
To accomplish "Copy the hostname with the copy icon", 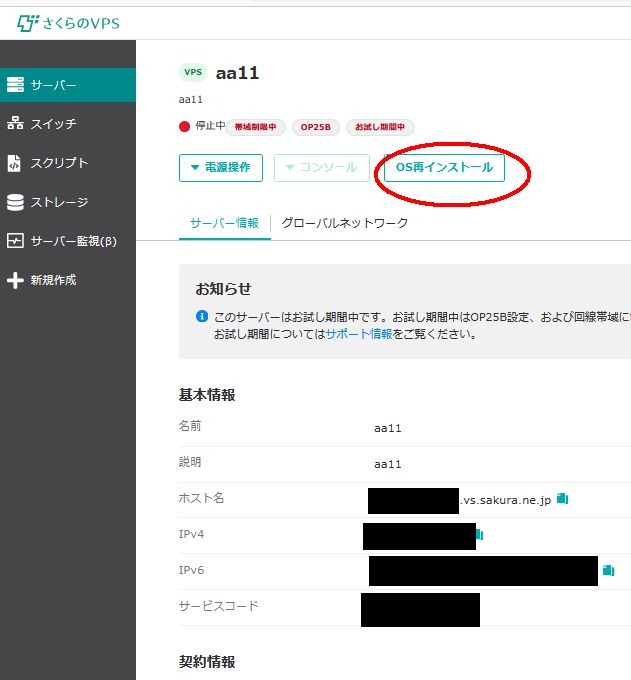I will point(562,498).
